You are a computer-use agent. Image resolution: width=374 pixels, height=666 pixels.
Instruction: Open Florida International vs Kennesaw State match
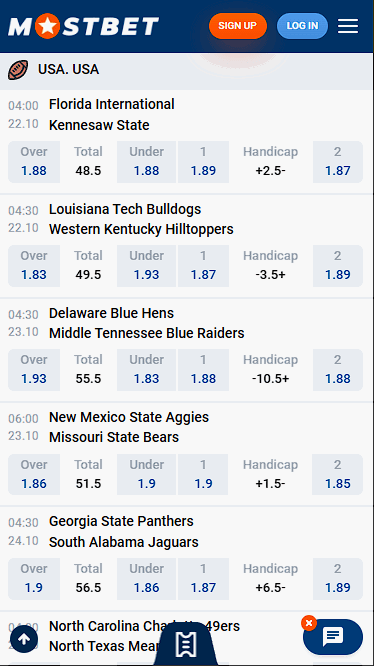(x=112, y=115)
